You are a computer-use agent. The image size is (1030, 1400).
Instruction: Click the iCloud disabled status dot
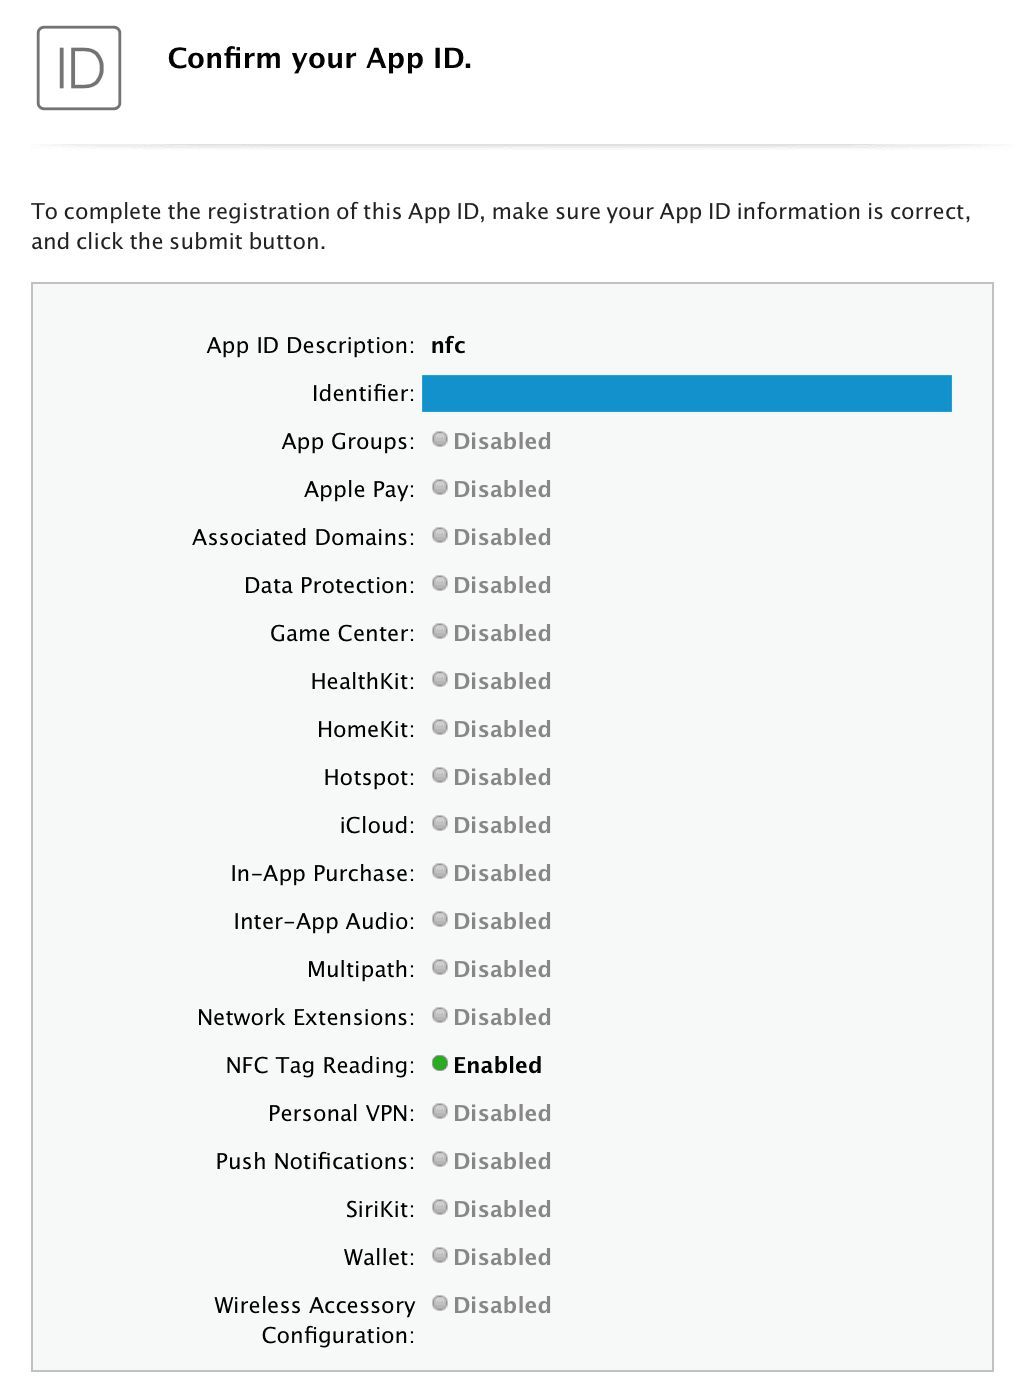tap(440, 823)
